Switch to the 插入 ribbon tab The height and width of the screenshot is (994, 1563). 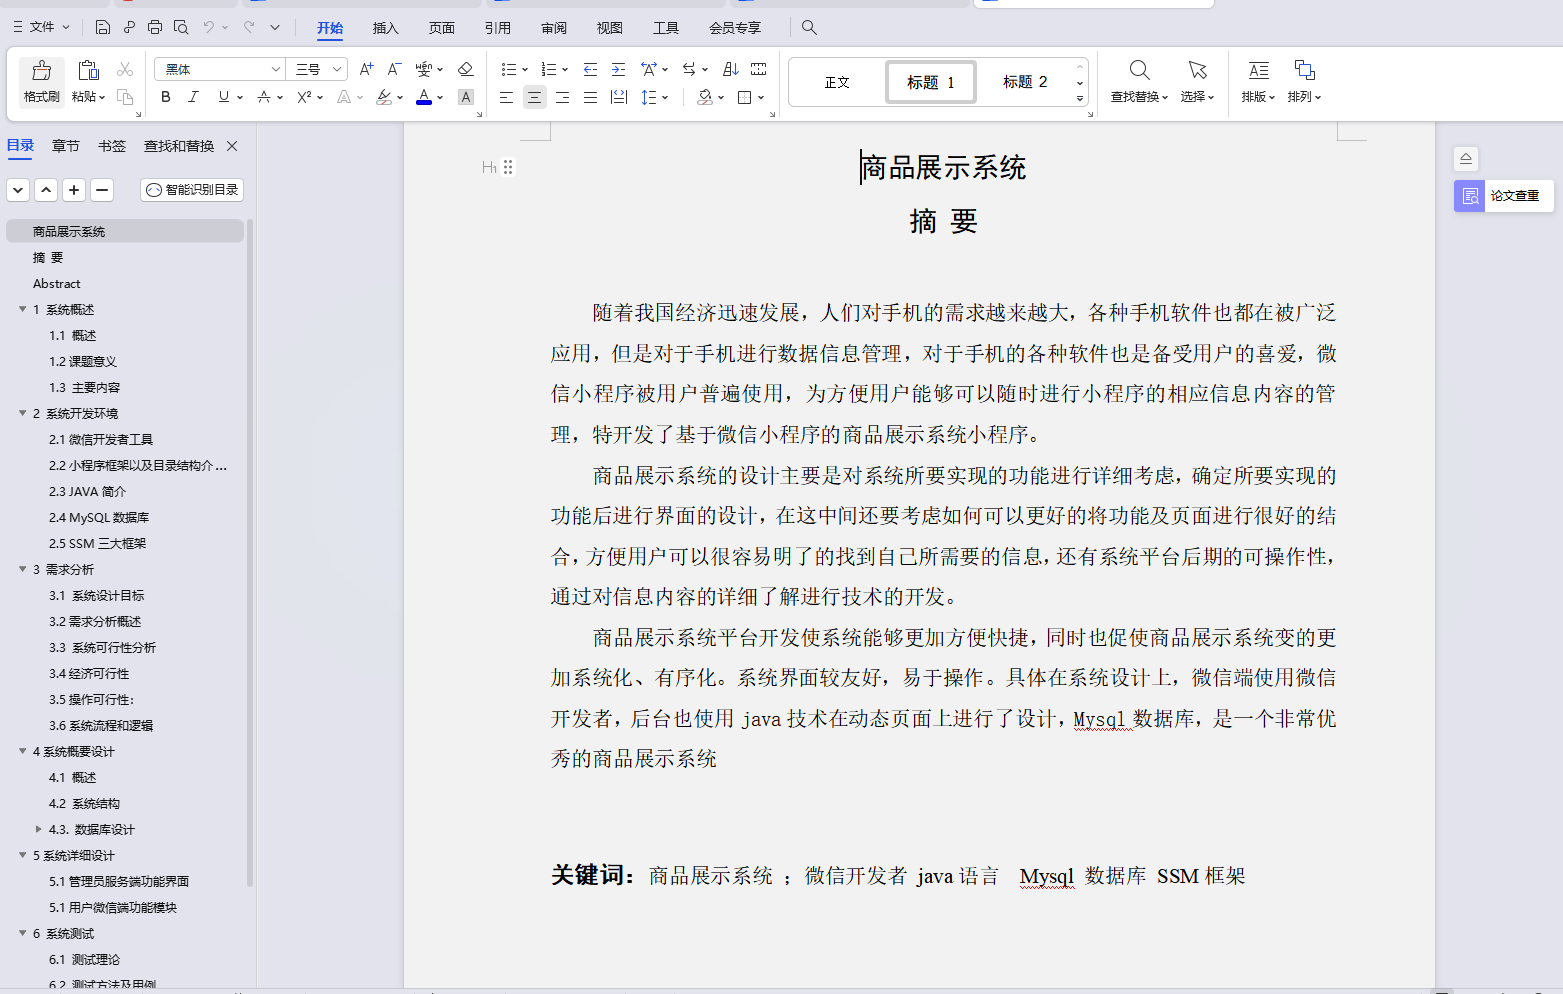[x=385, y=28]
